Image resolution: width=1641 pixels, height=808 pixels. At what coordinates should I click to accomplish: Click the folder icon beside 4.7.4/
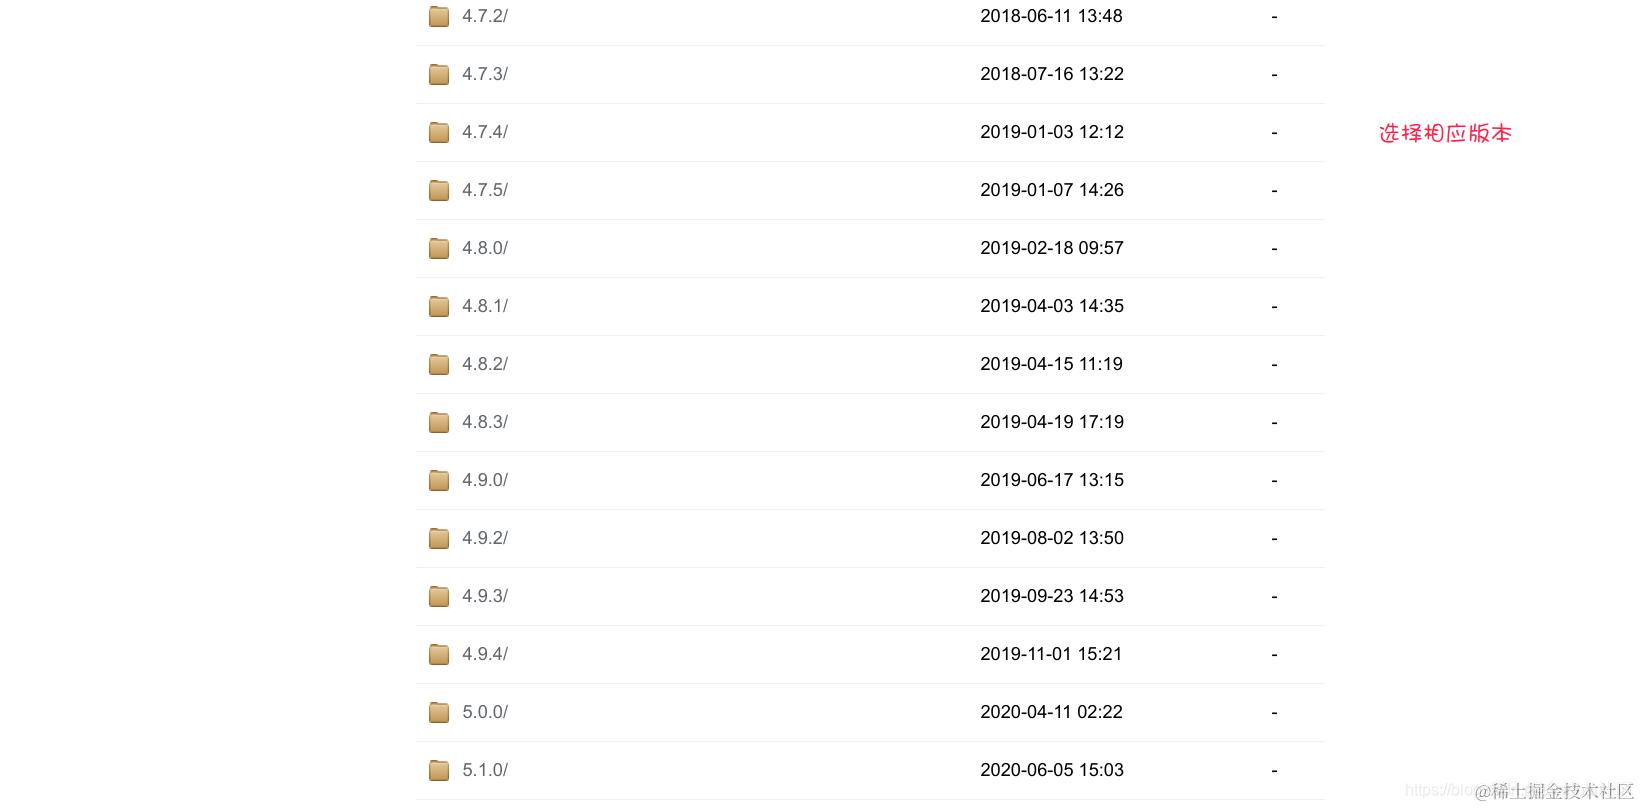pos(439,132)
